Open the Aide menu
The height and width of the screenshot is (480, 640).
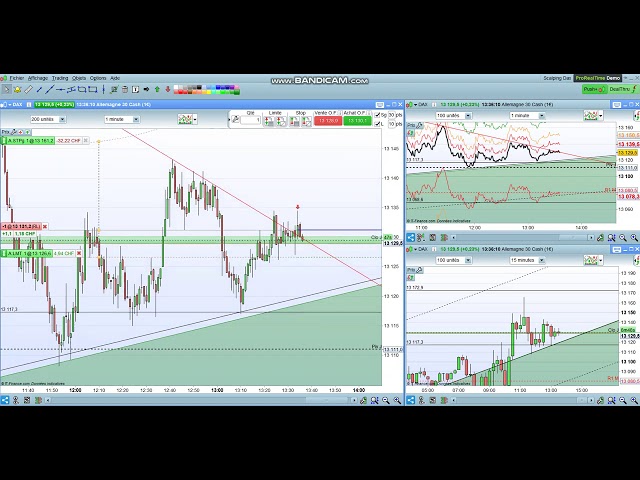coord(115,78)
